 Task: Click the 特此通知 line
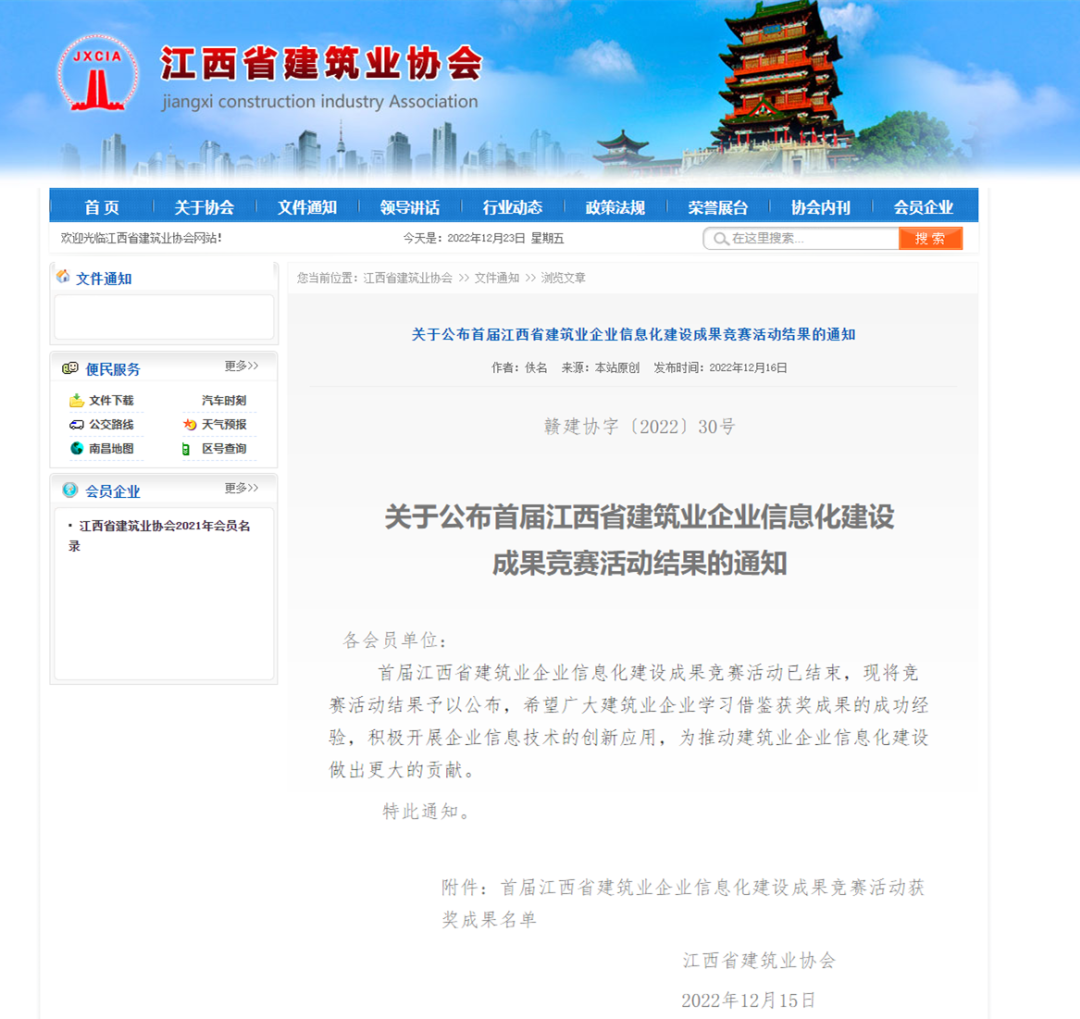pos(426,812)
